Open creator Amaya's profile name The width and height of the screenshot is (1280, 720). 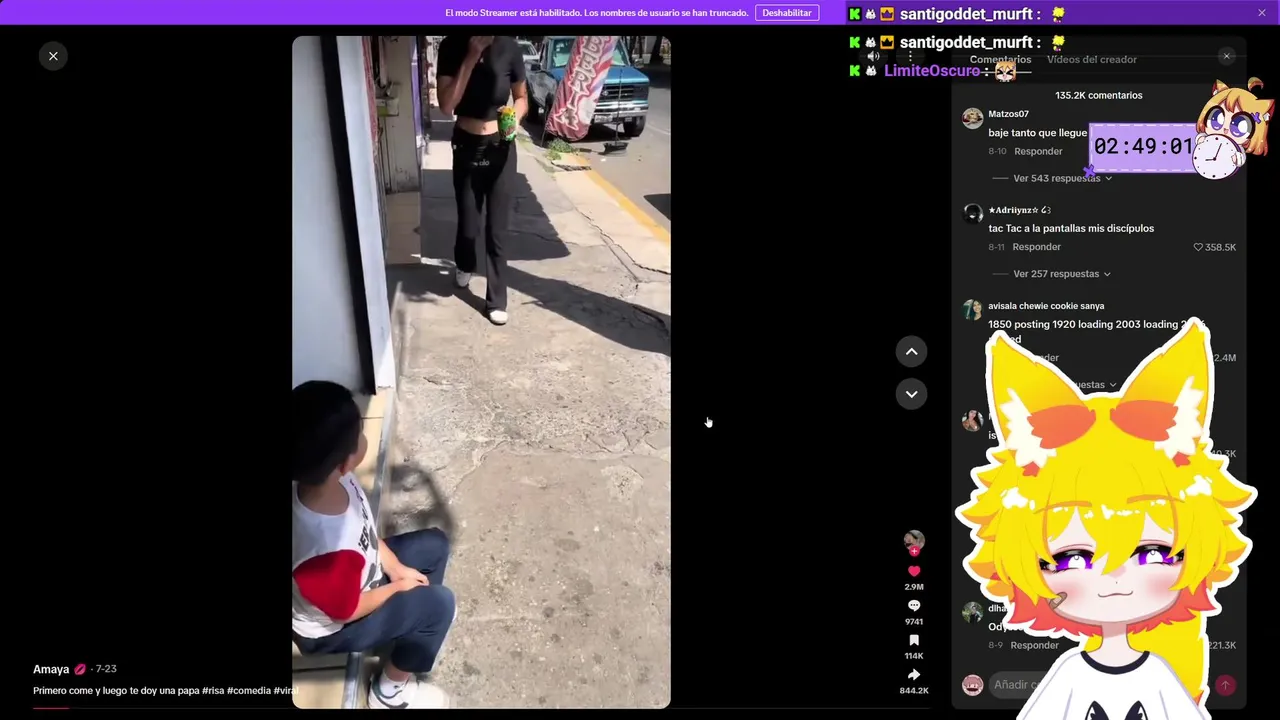click(51, 669)
